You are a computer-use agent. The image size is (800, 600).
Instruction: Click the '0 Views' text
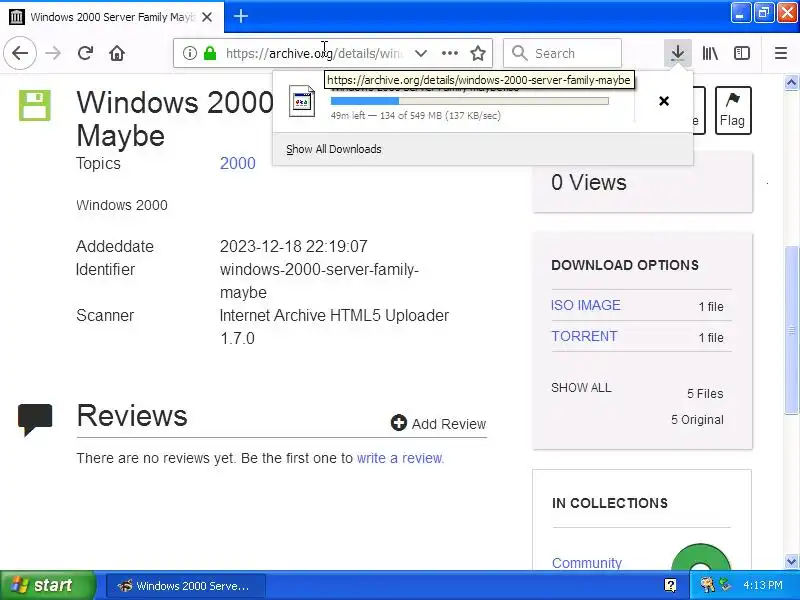(x=588, y=182)
